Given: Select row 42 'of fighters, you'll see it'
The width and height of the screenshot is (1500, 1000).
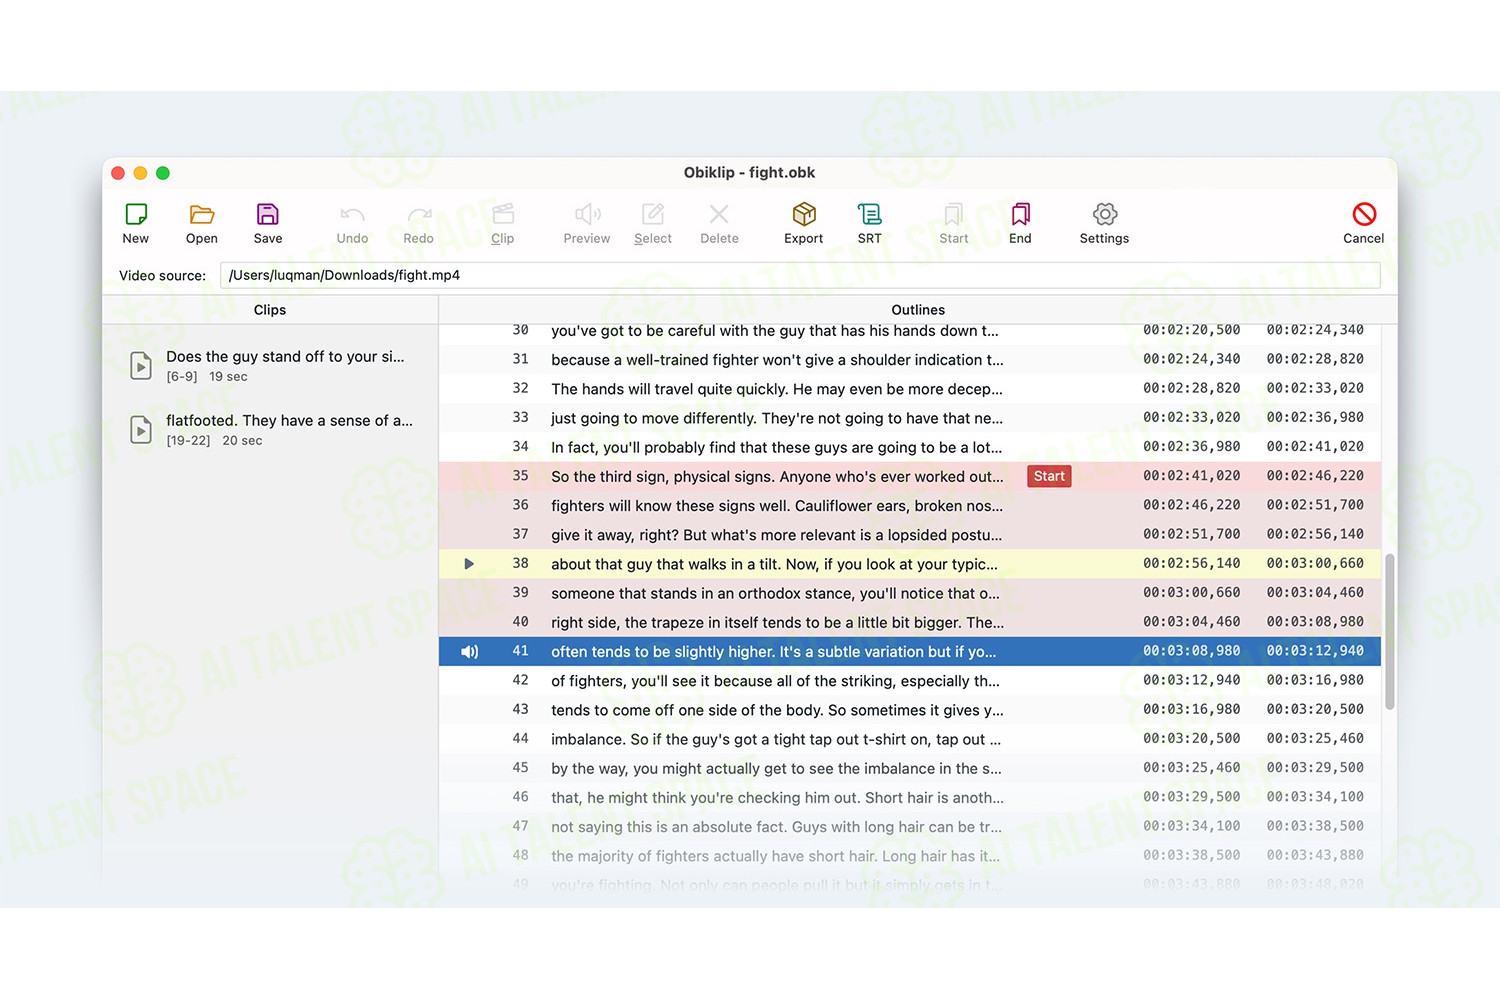Looking at the screenshot, I should click(x=910, y=681).
